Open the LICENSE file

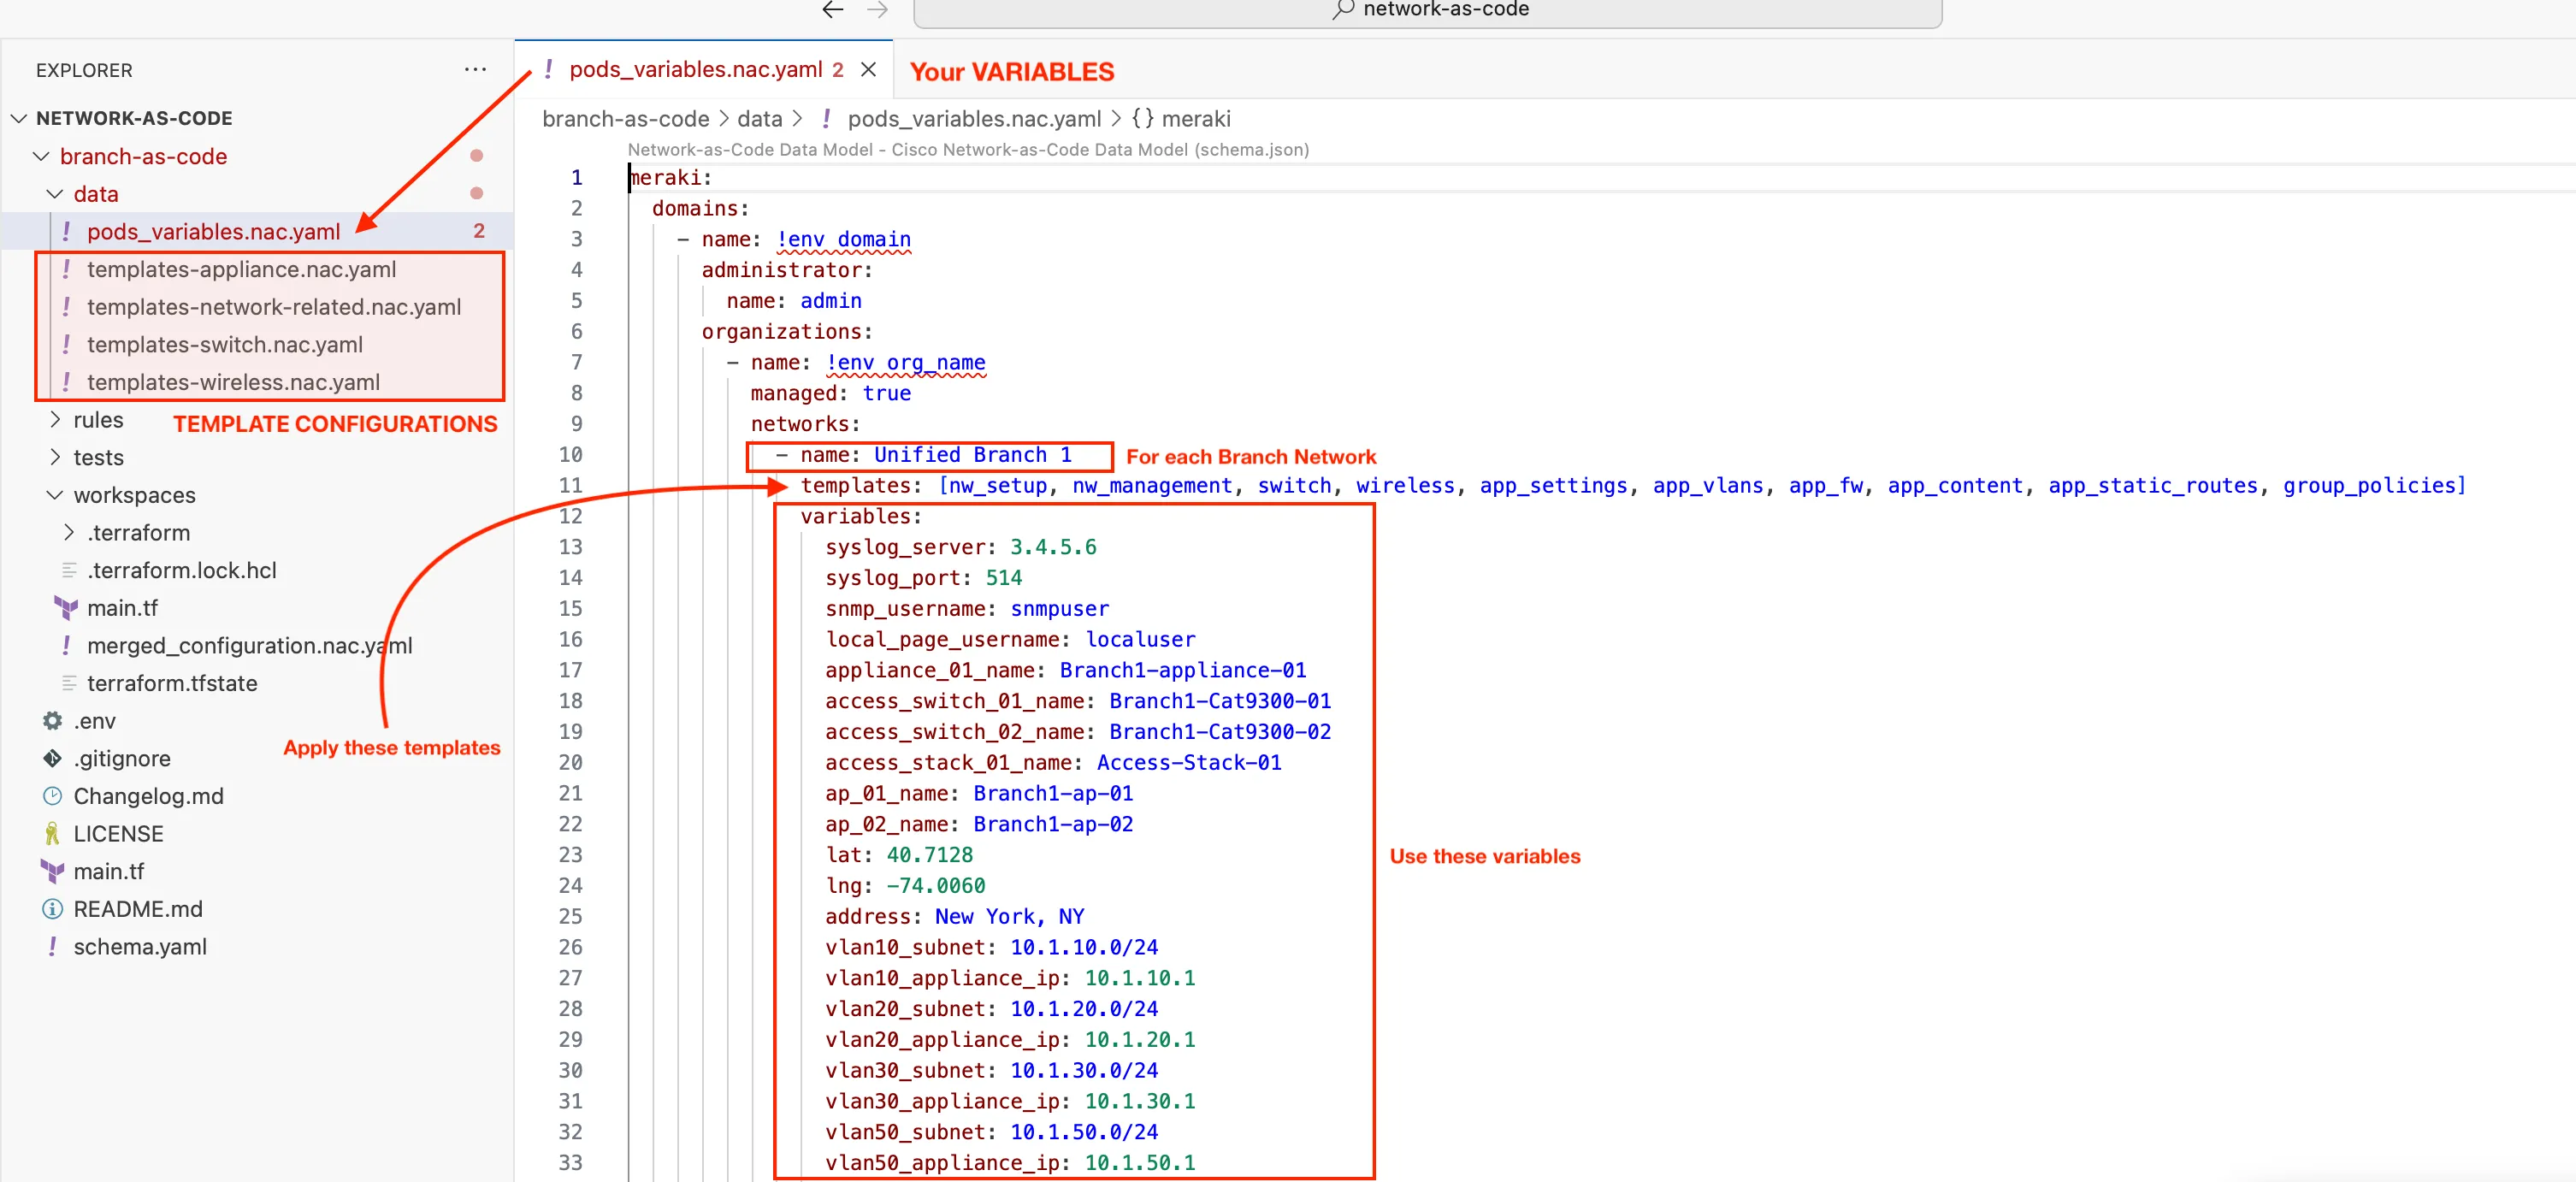[118, 833]
